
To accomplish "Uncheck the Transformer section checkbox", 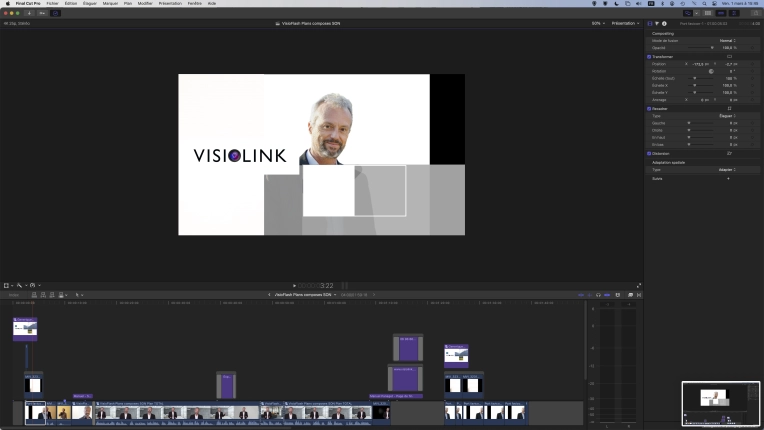I will (x=649, y=56).
